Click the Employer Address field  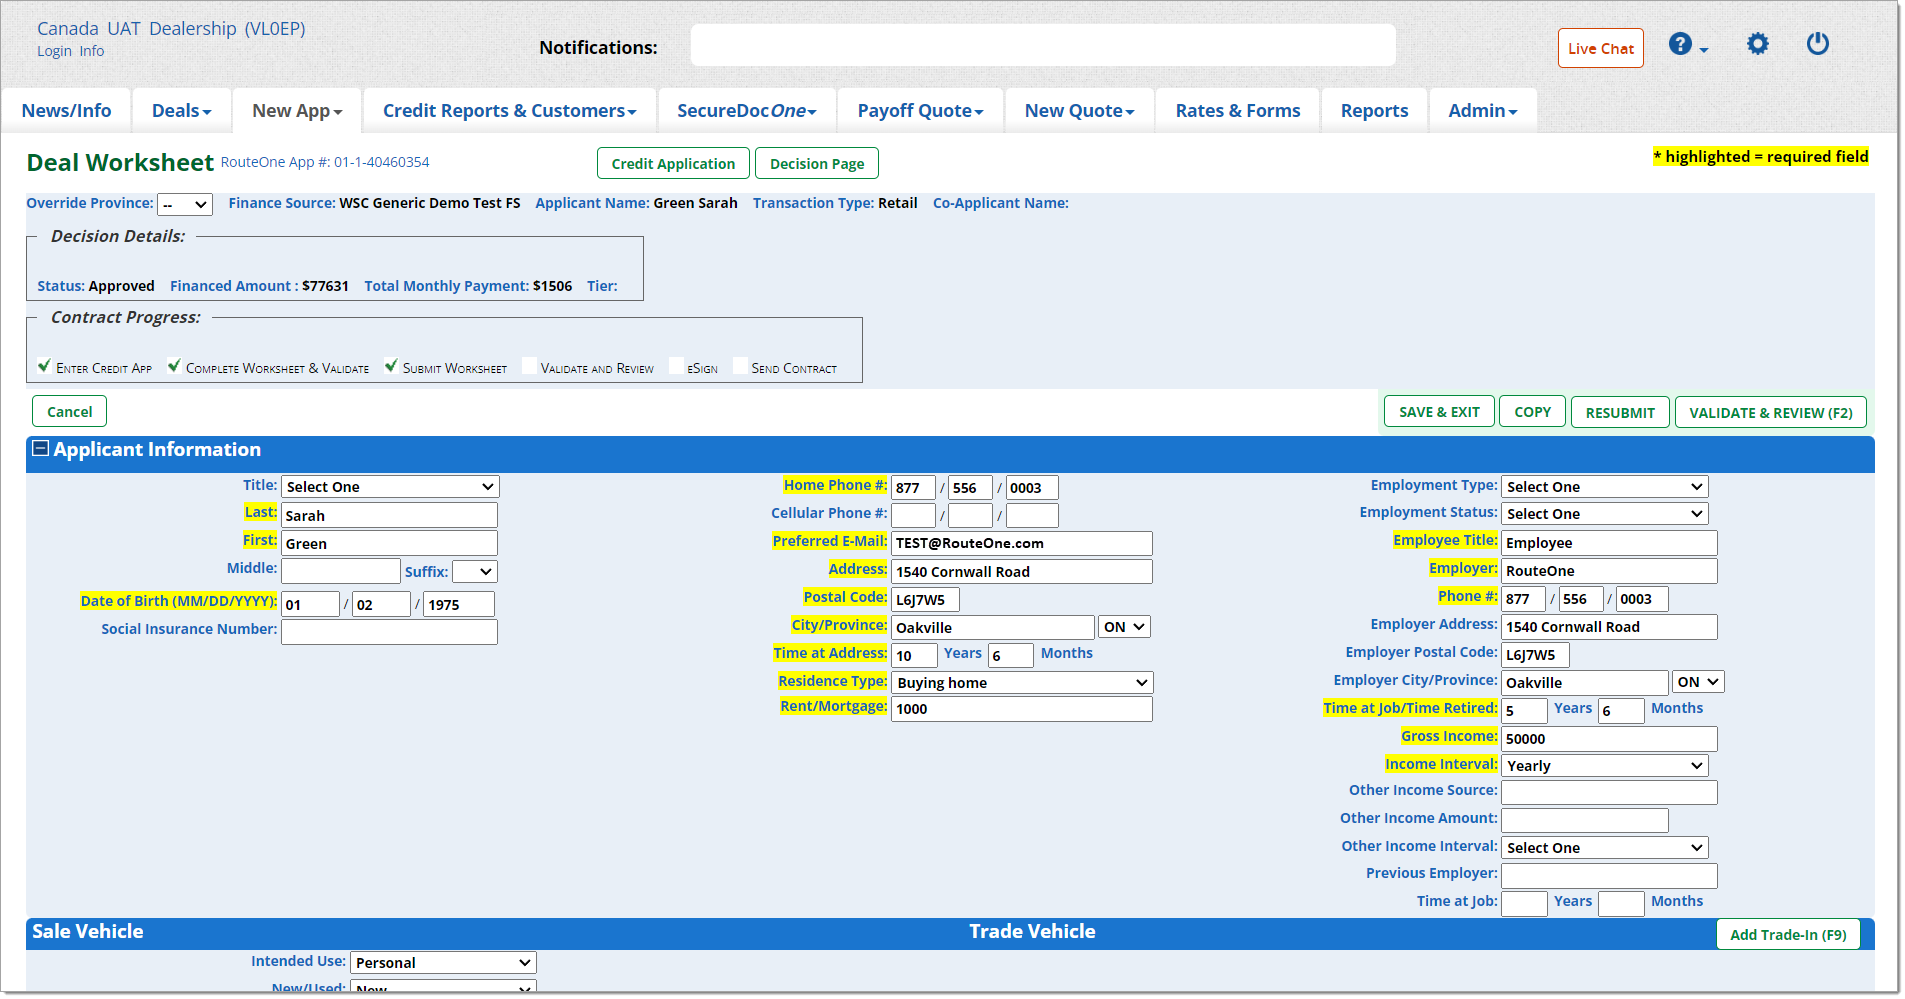(x=1609, y=627)
